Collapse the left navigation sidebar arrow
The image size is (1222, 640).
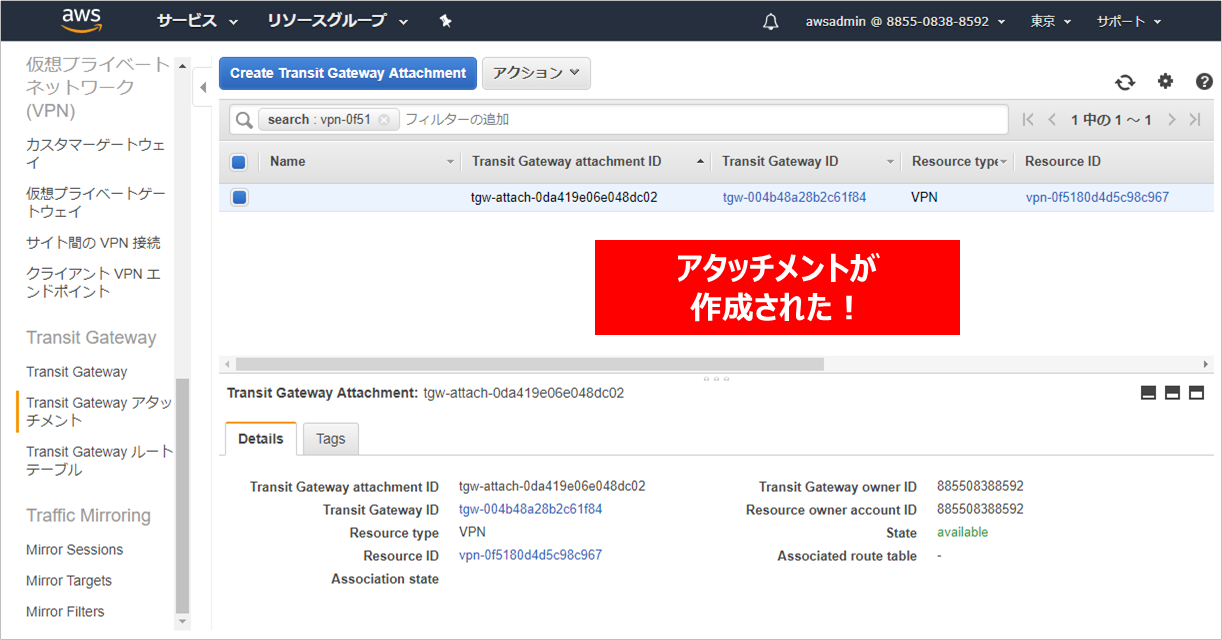coord(203,88)
